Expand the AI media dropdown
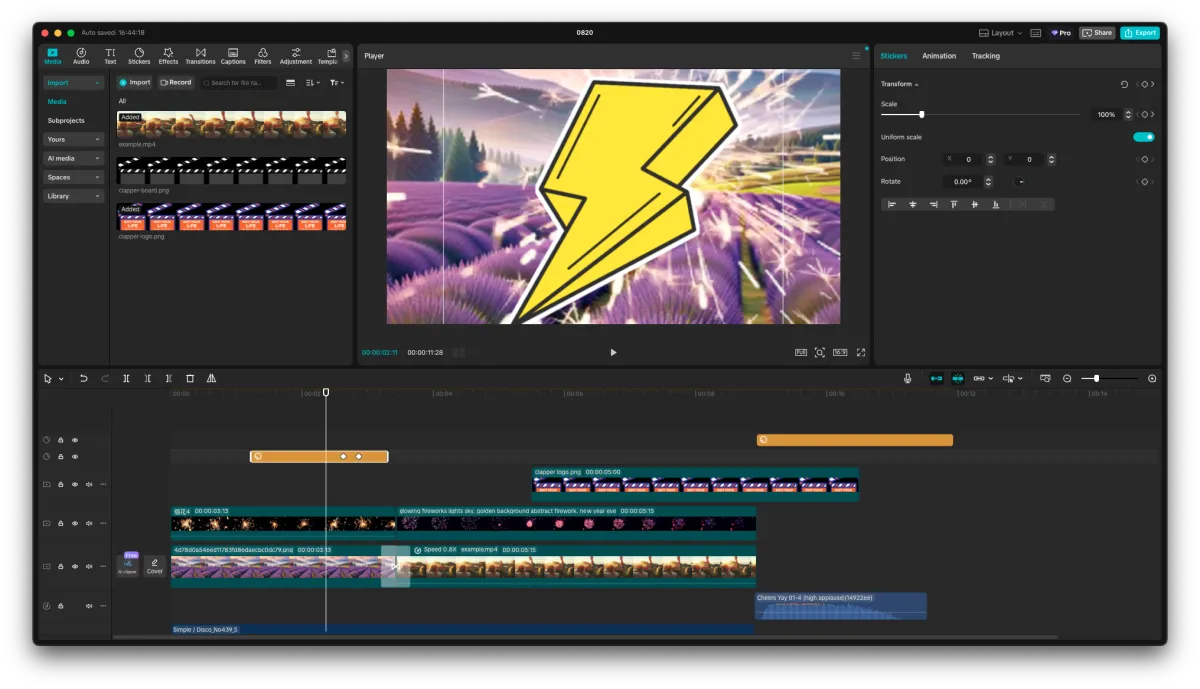1200x689 pixels. (74, 158)
